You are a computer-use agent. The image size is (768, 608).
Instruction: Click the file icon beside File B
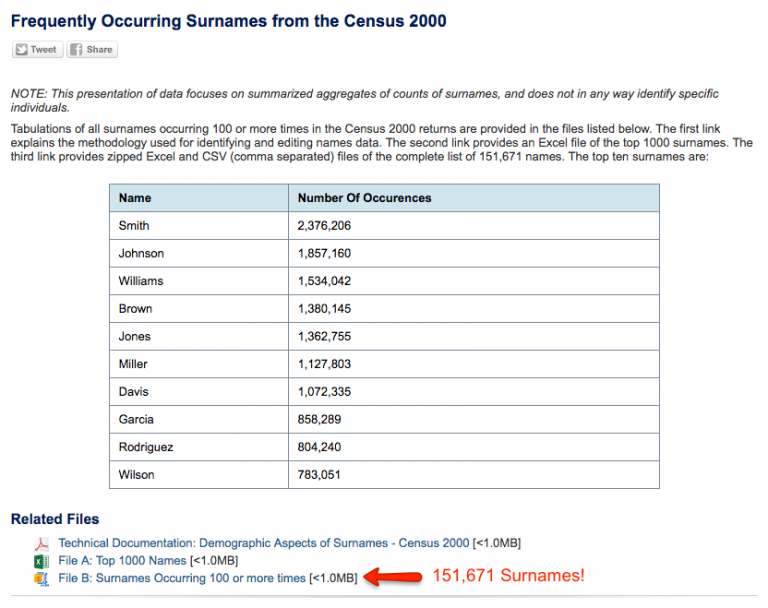coord(42,578)
